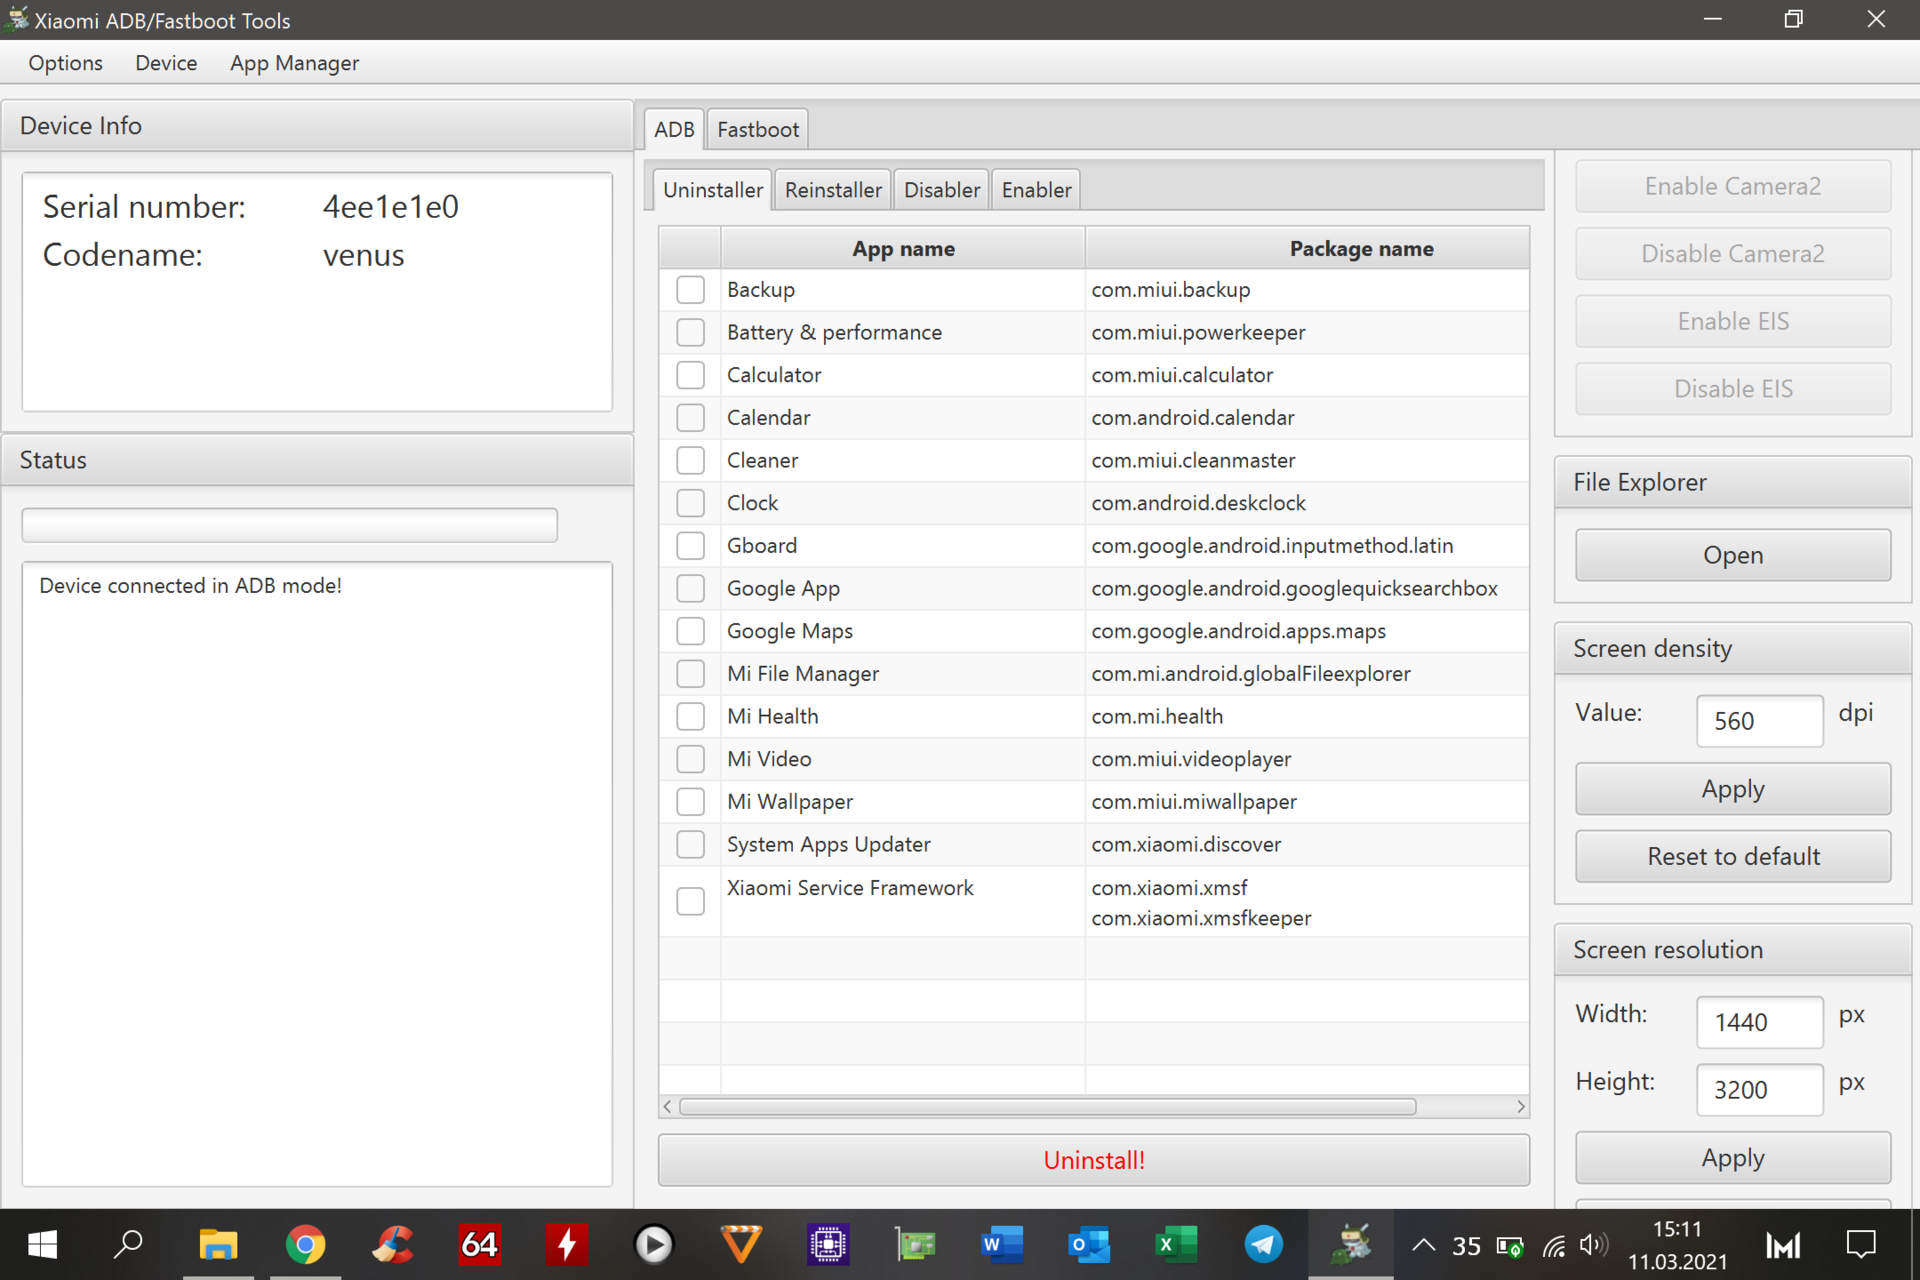Open Telegram from taskbar
Viewport: 1920px width, 1280px height.
tap(1264, 1245)
